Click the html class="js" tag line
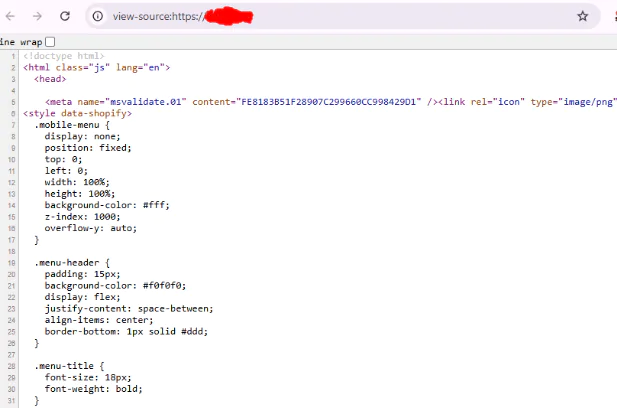 [x=96, y=68]
